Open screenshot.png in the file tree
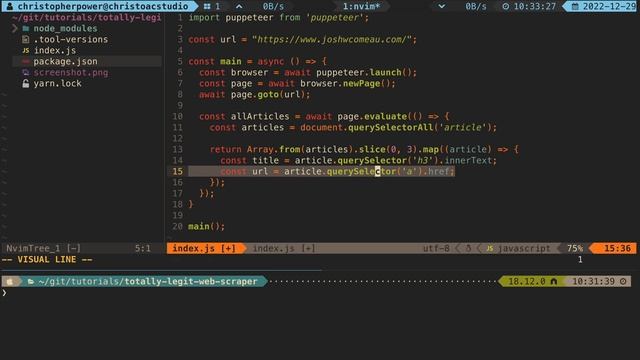This screenshot has width=640, height=360. point(71,73)
